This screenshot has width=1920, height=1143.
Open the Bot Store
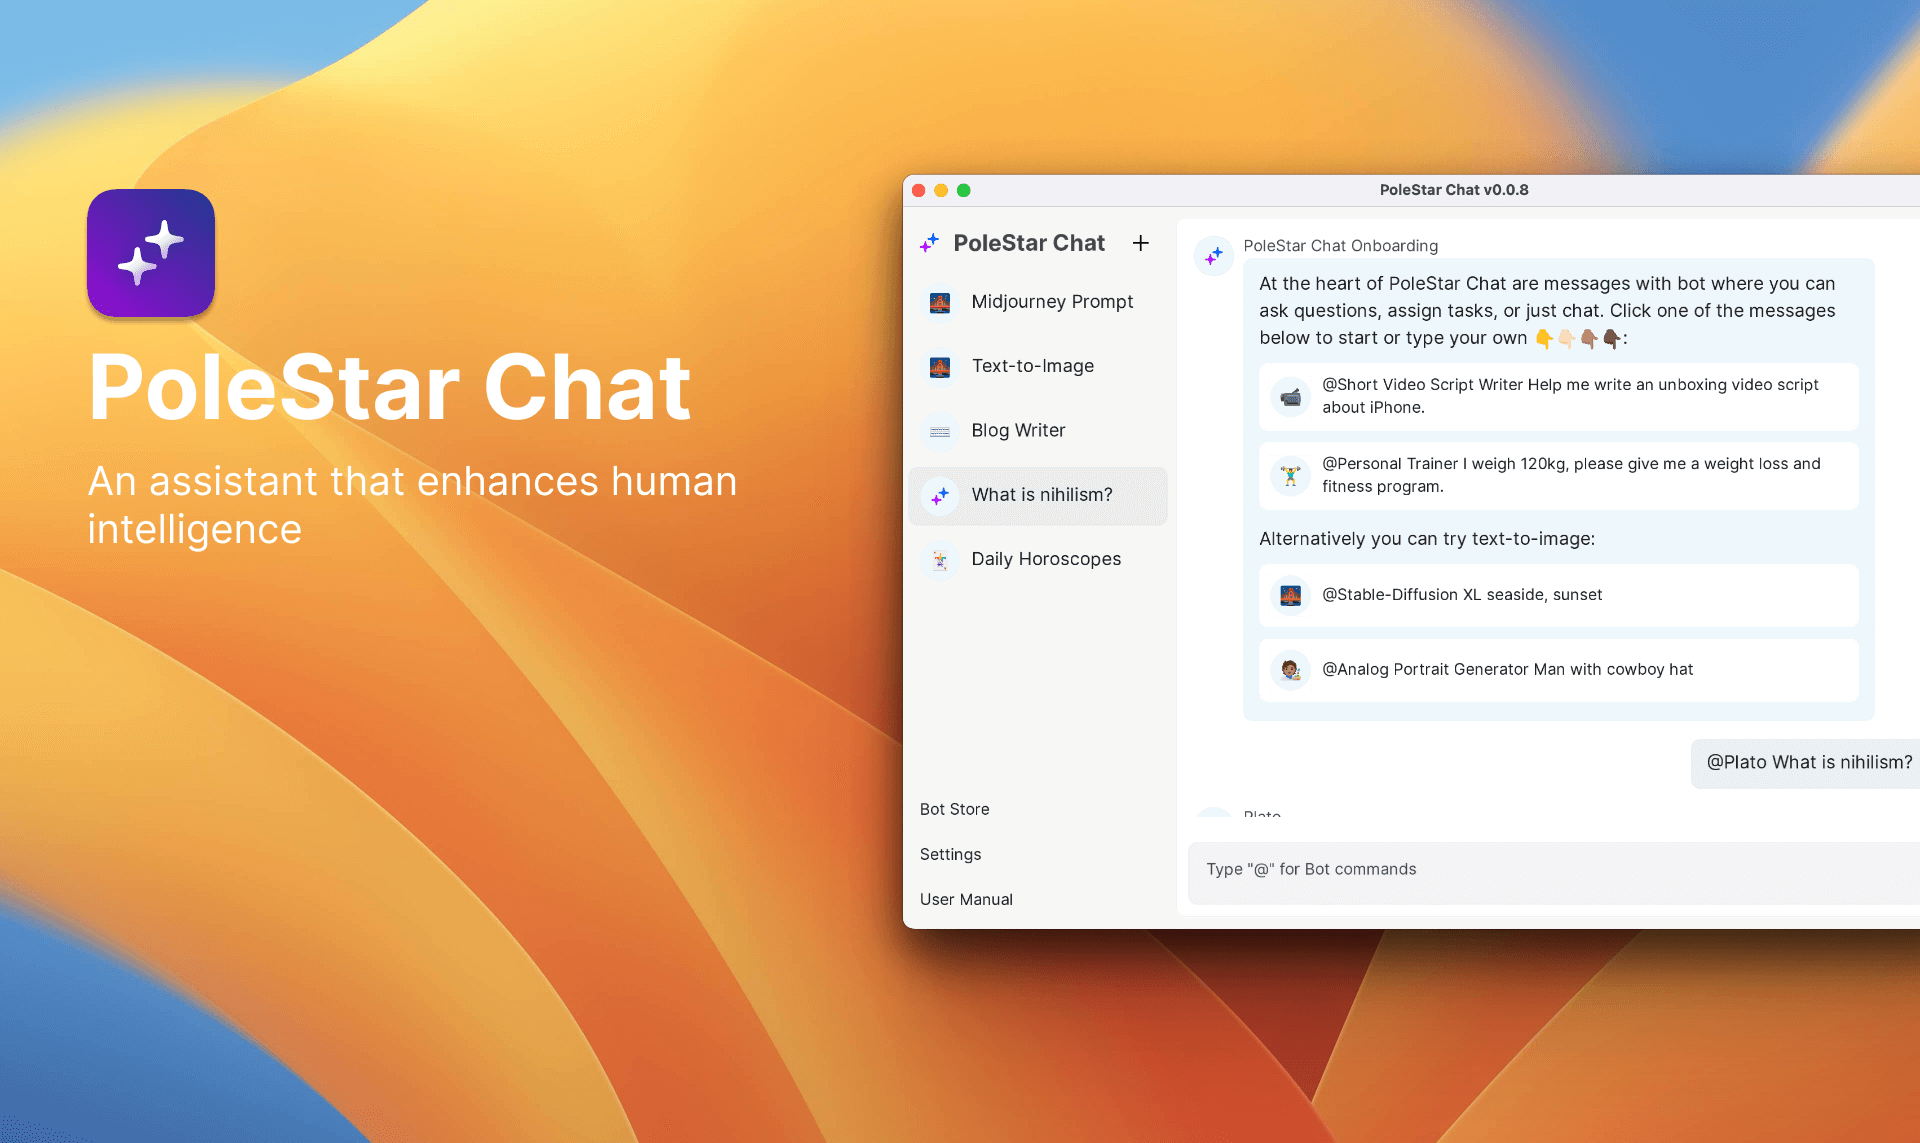[954, 809]
